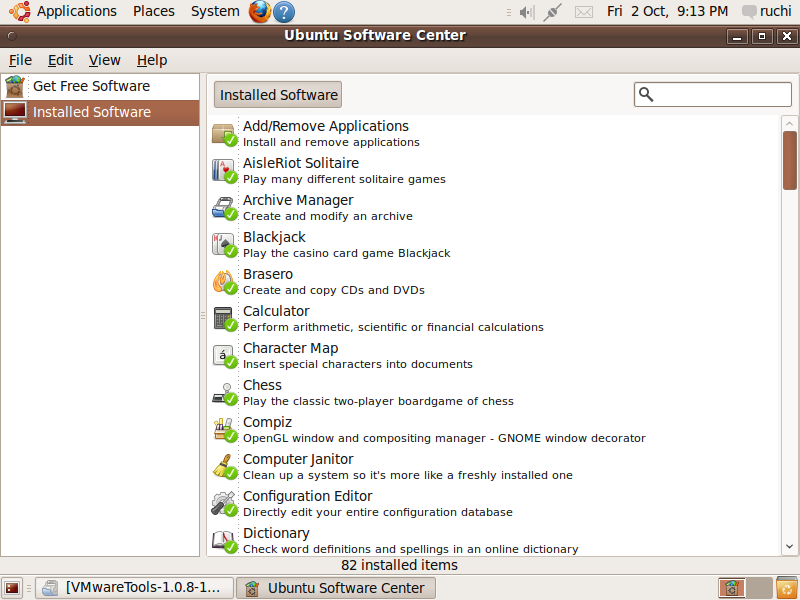Image resolution: width=800 pixels, height=600 pixels.
Task: Select Get Free Software in sidebar
Action: (x=100, y=86)
